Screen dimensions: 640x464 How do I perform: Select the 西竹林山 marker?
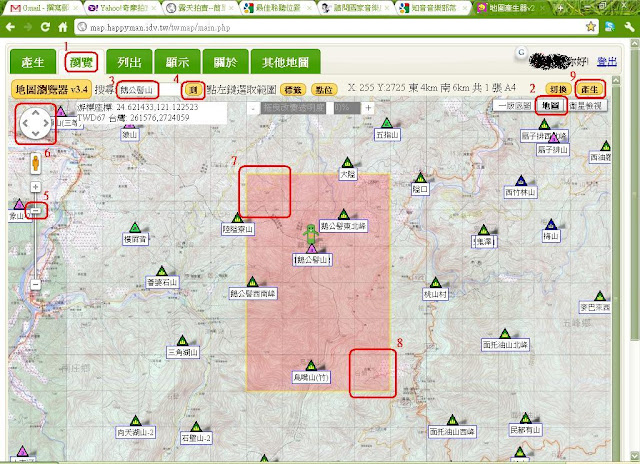pos(520,180)
